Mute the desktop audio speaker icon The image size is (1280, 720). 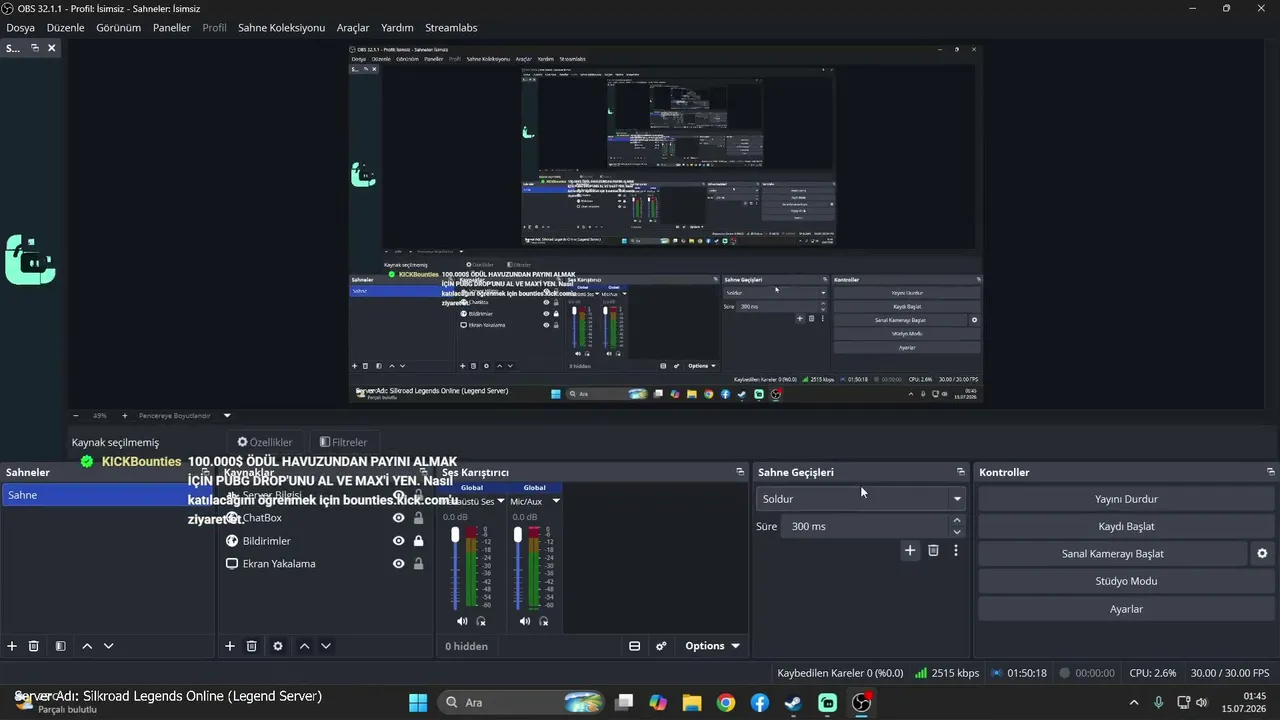462,621
